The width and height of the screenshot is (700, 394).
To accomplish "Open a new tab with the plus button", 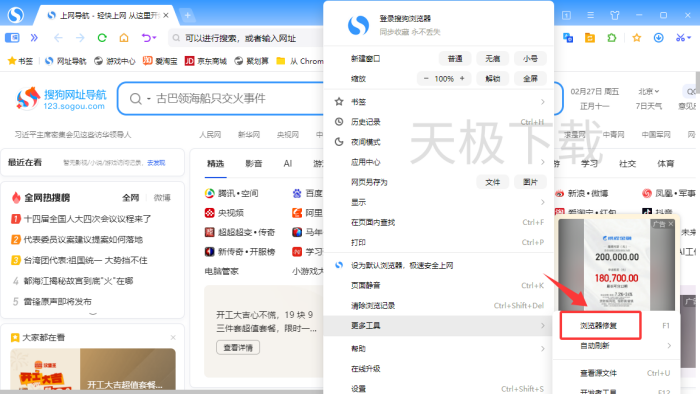I will 188,16.
